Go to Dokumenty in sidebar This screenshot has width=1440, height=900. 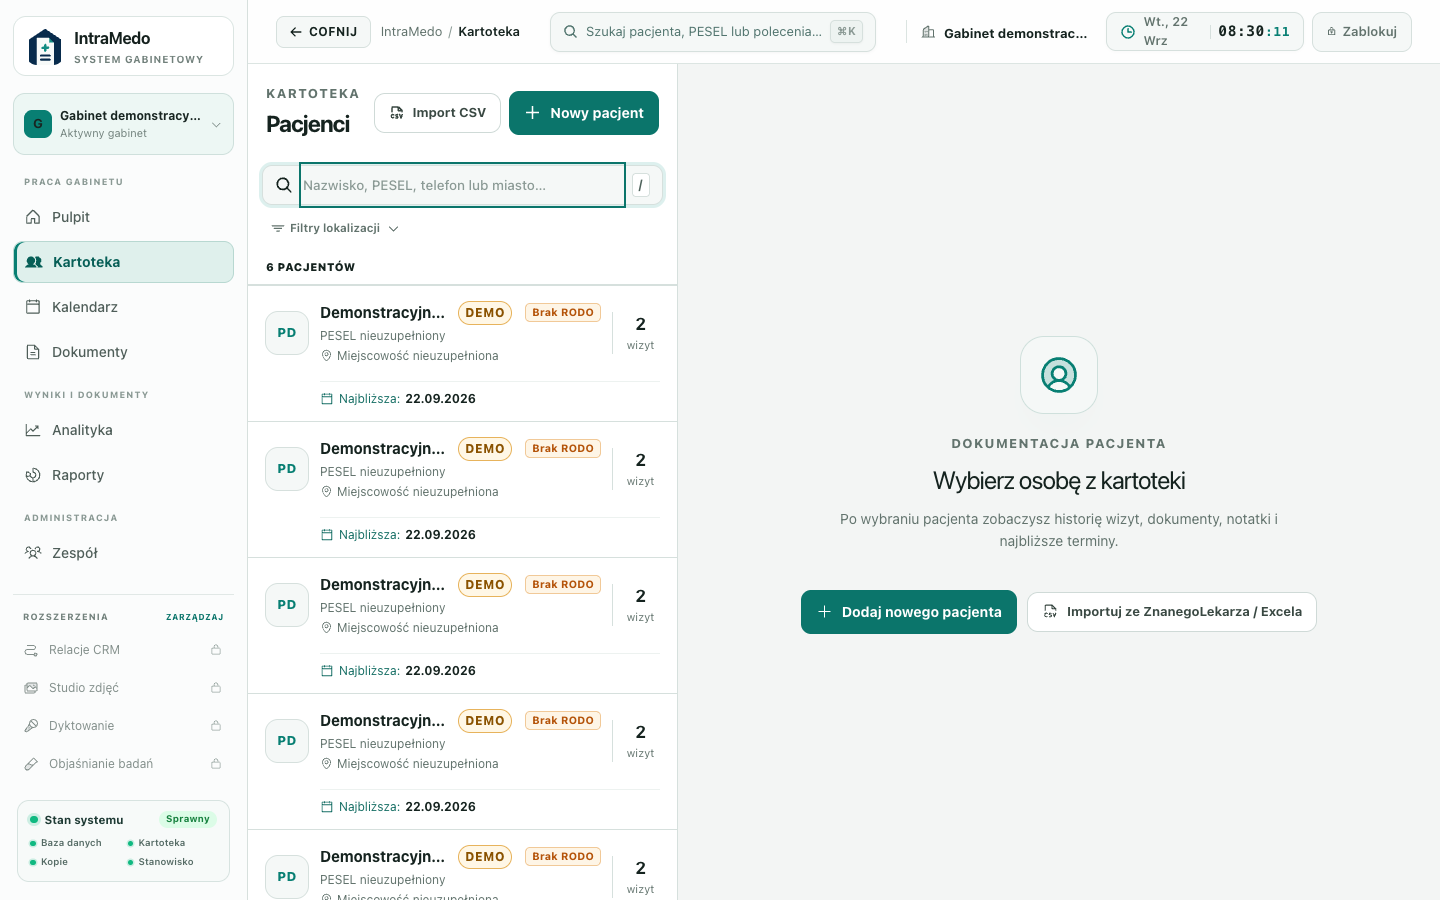[x=123, y=352]
